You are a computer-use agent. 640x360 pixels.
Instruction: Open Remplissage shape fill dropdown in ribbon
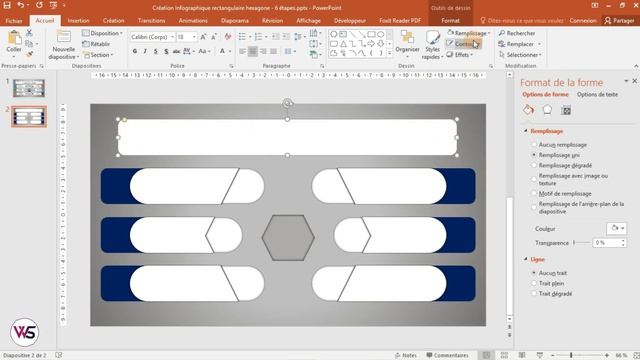pos(469,33)
